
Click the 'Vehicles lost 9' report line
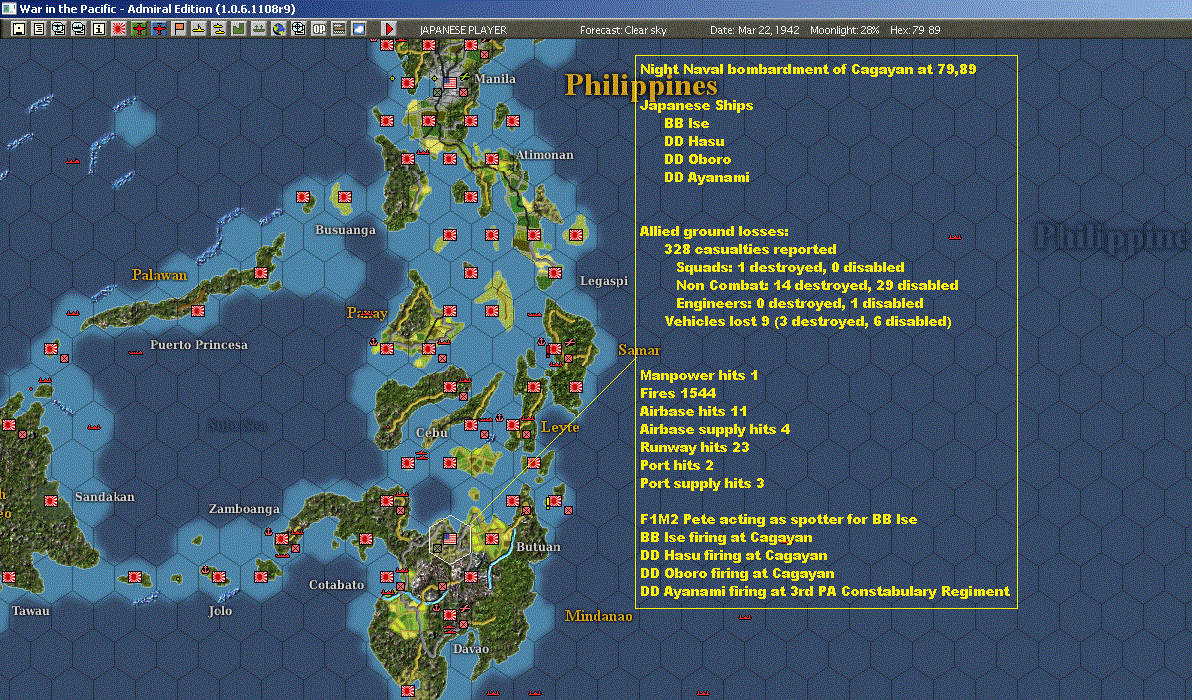click(x=808, y=321)
